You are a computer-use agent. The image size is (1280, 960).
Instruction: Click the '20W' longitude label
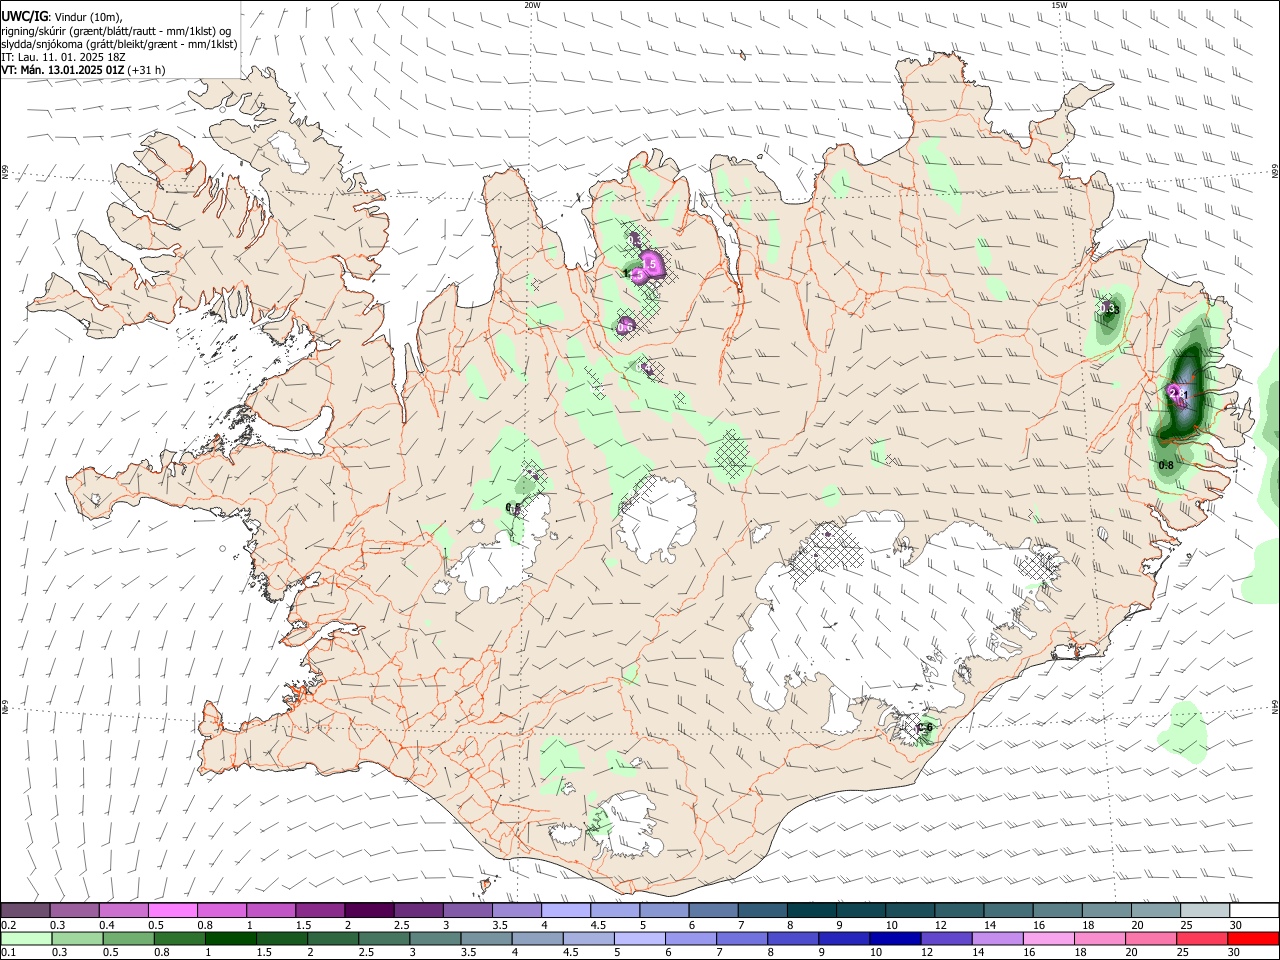click(x=532, y=5)
